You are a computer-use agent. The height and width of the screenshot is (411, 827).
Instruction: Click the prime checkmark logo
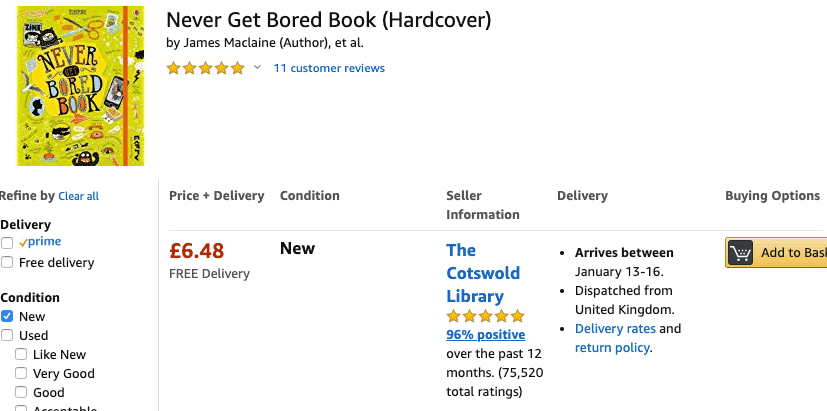click(x=40, y=242)
